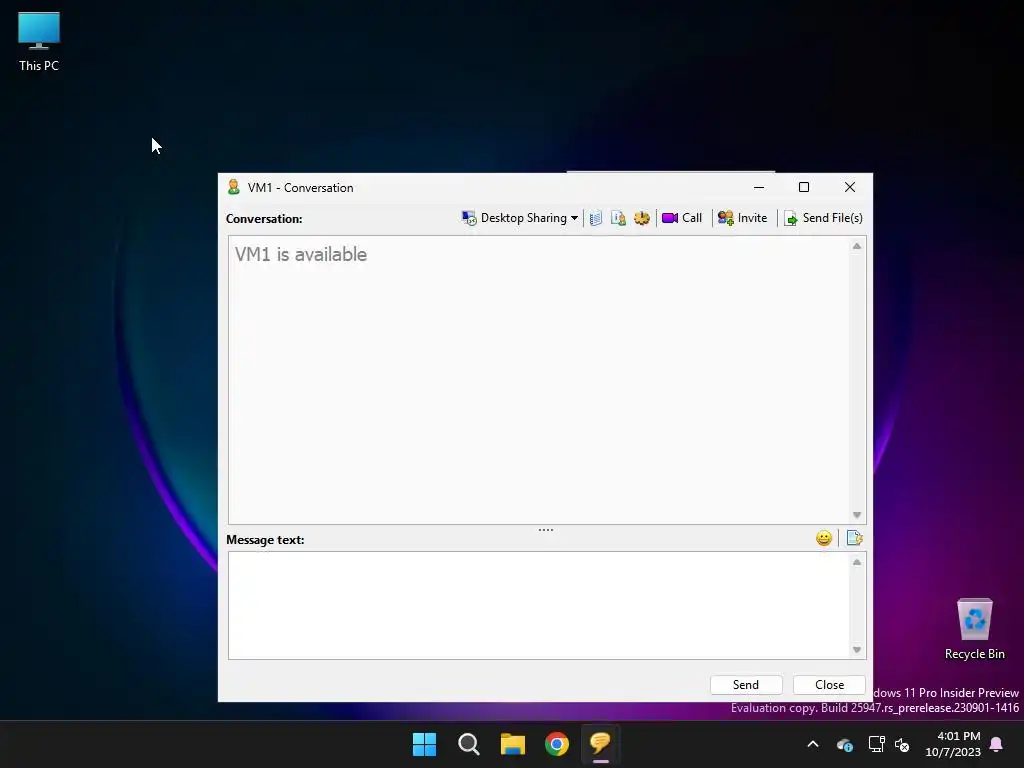
Task: Click inside the Message text box
Action: tap(539, 605)
